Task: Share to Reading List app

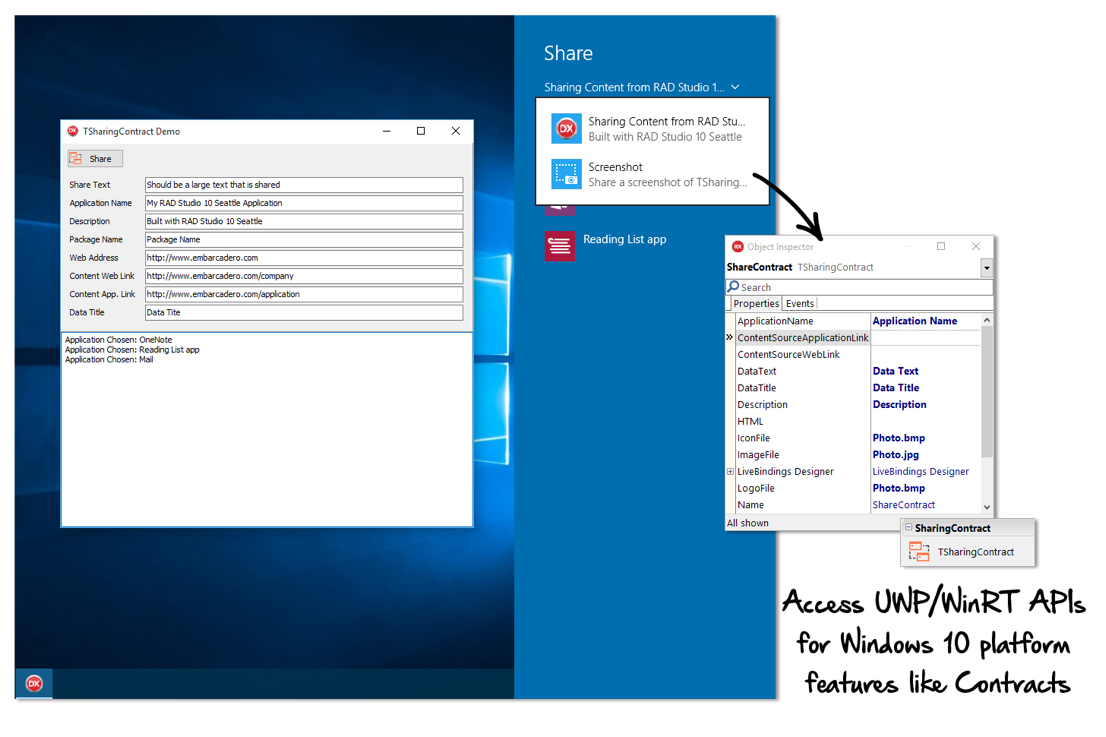Action: 624,240
